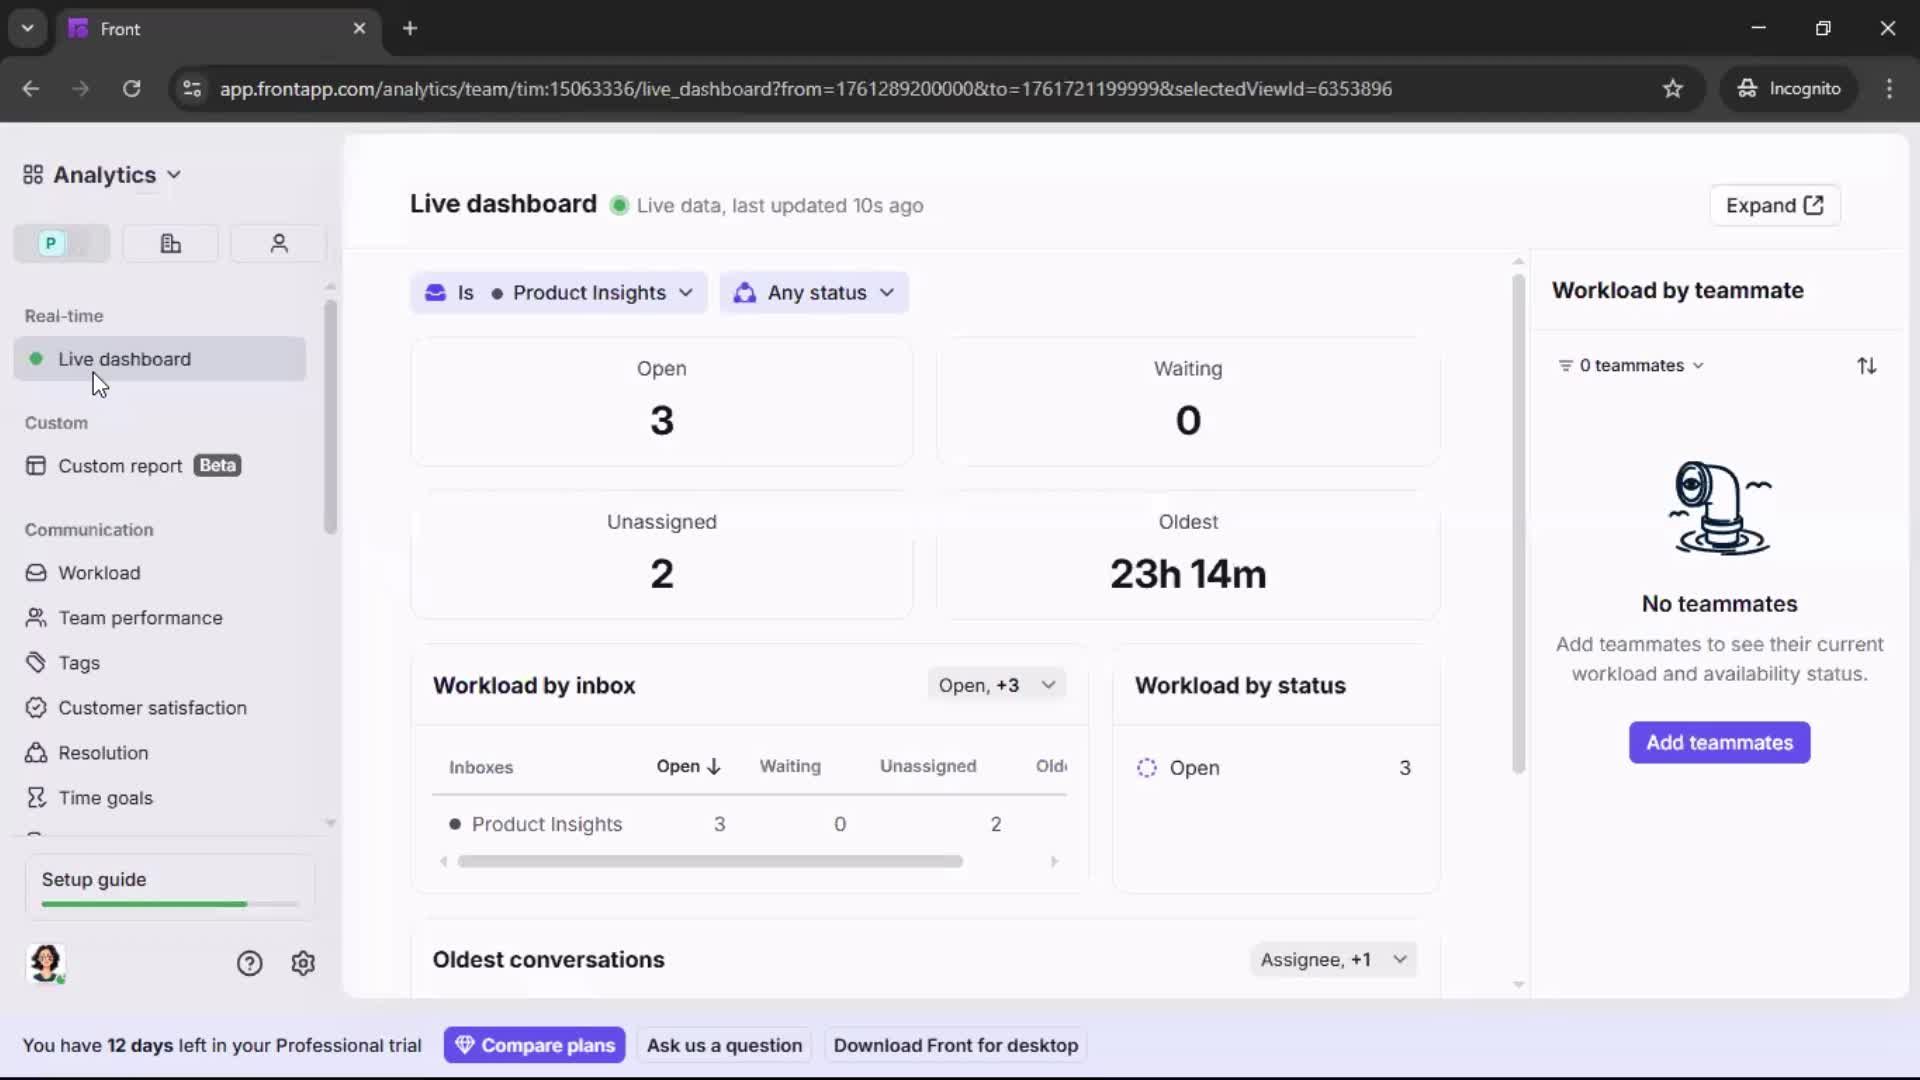Viewport: 1920px width, 1080px height.
Task: Open Download Front for desktop link
Action: pyautogui.click(x=955, y=1045)
